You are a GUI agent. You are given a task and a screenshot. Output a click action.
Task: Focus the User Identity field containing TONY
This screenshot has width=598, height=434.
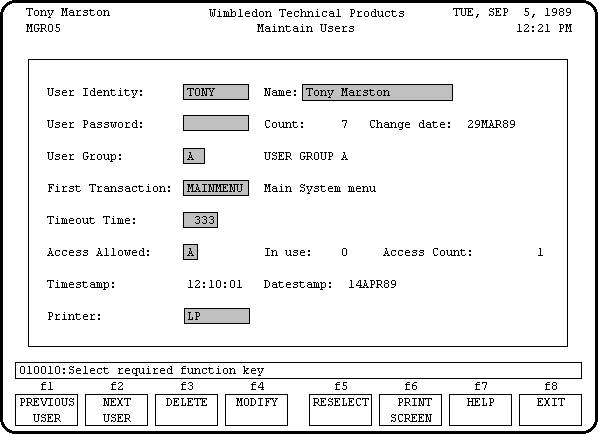pyautogui.click(x=216, y=92)
